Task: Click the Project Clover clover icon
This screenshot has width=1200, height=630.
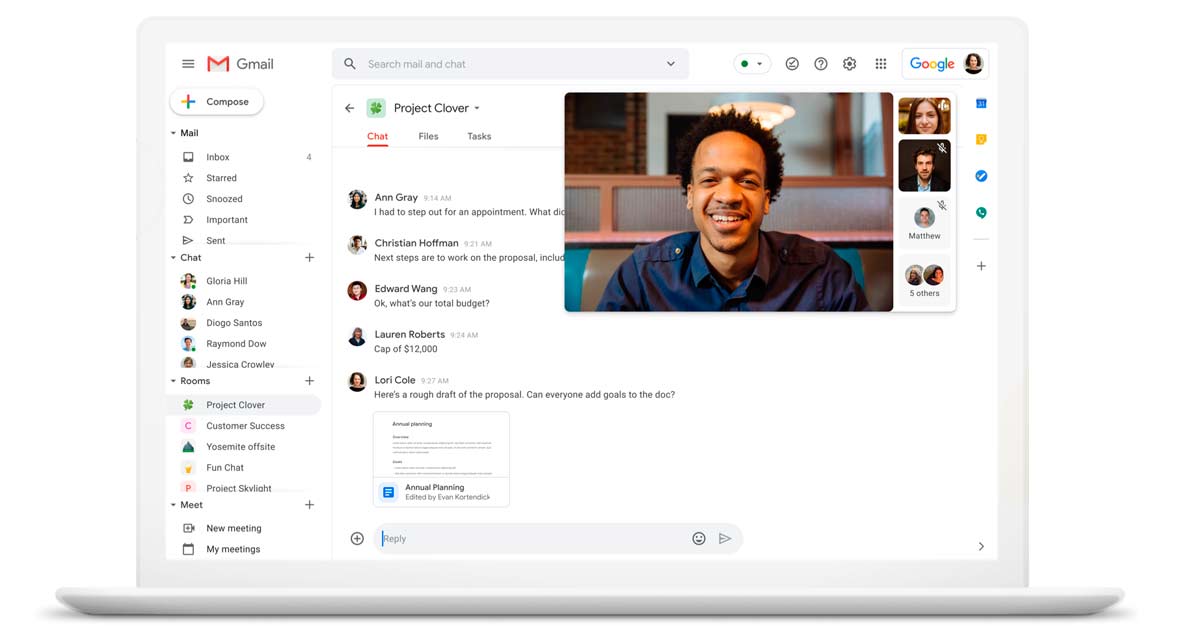Action: click(x=376, y=108)
